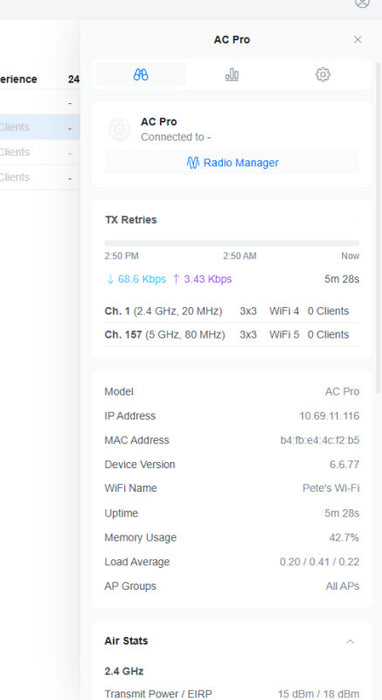Click the 2:50 AM timeline label
This screenshot has height=700, width=382.
tap(240, 256)
